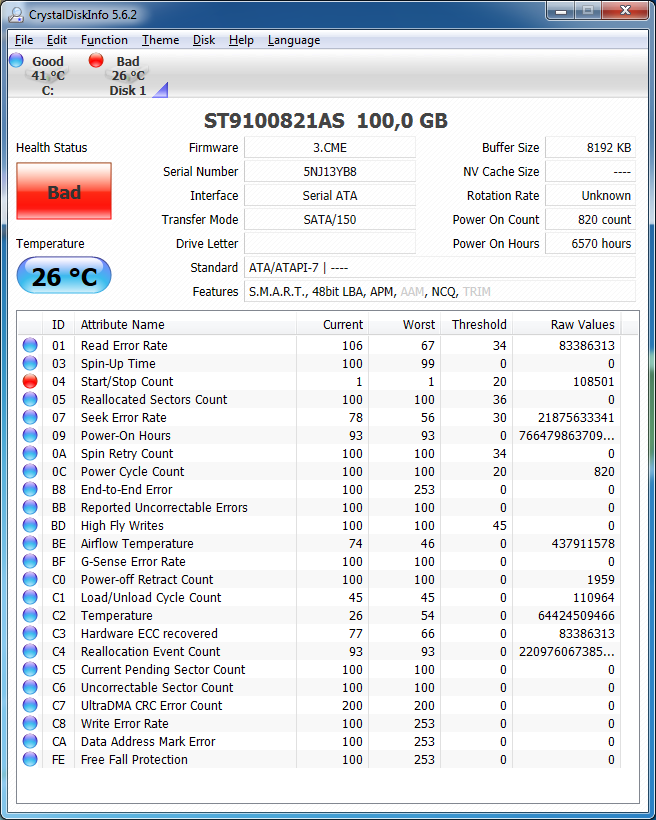The image size is (656, 820).
Task: Click the Raw Values column header
Action: click(x=567, y=325)
